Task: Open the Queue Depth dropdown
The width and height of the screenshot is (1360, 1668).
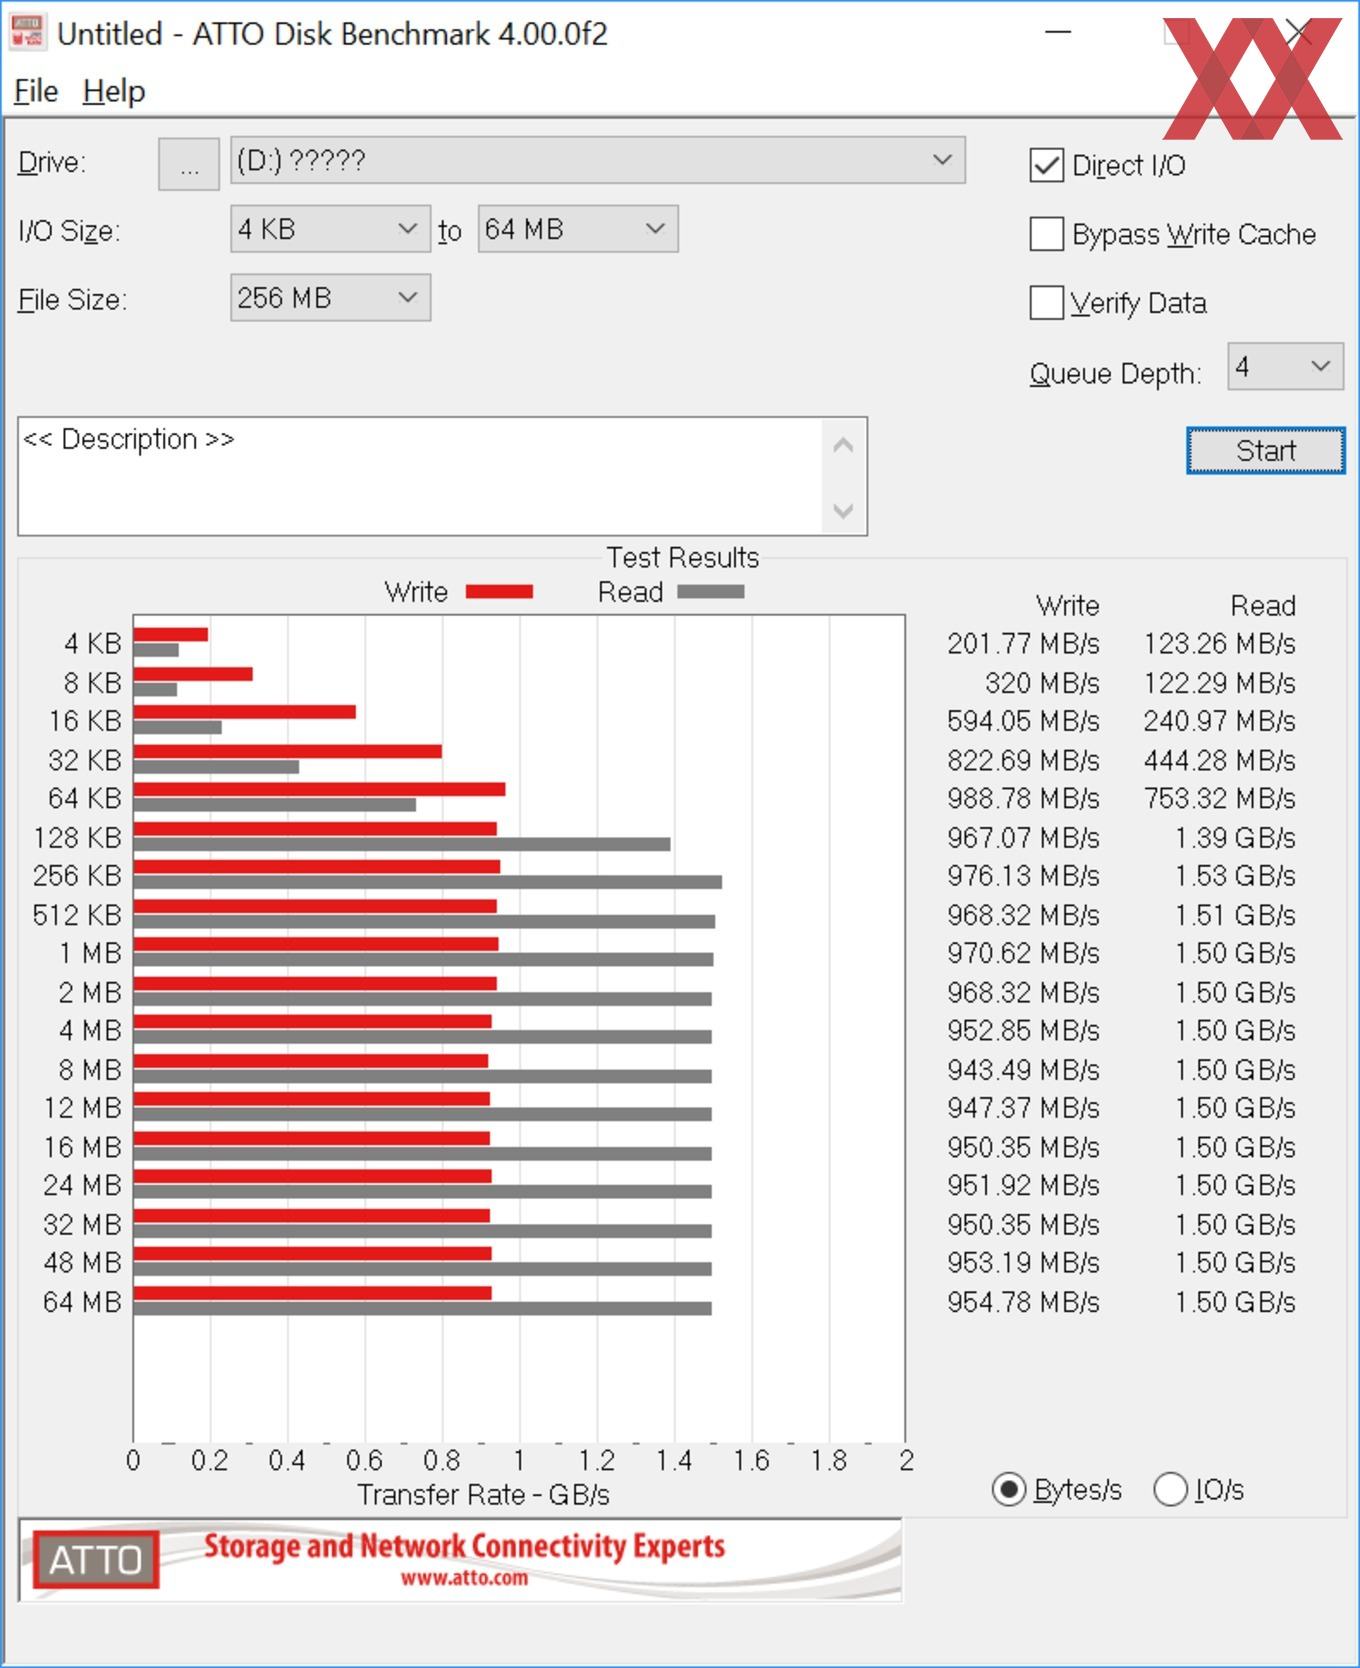Action: 1285,367
